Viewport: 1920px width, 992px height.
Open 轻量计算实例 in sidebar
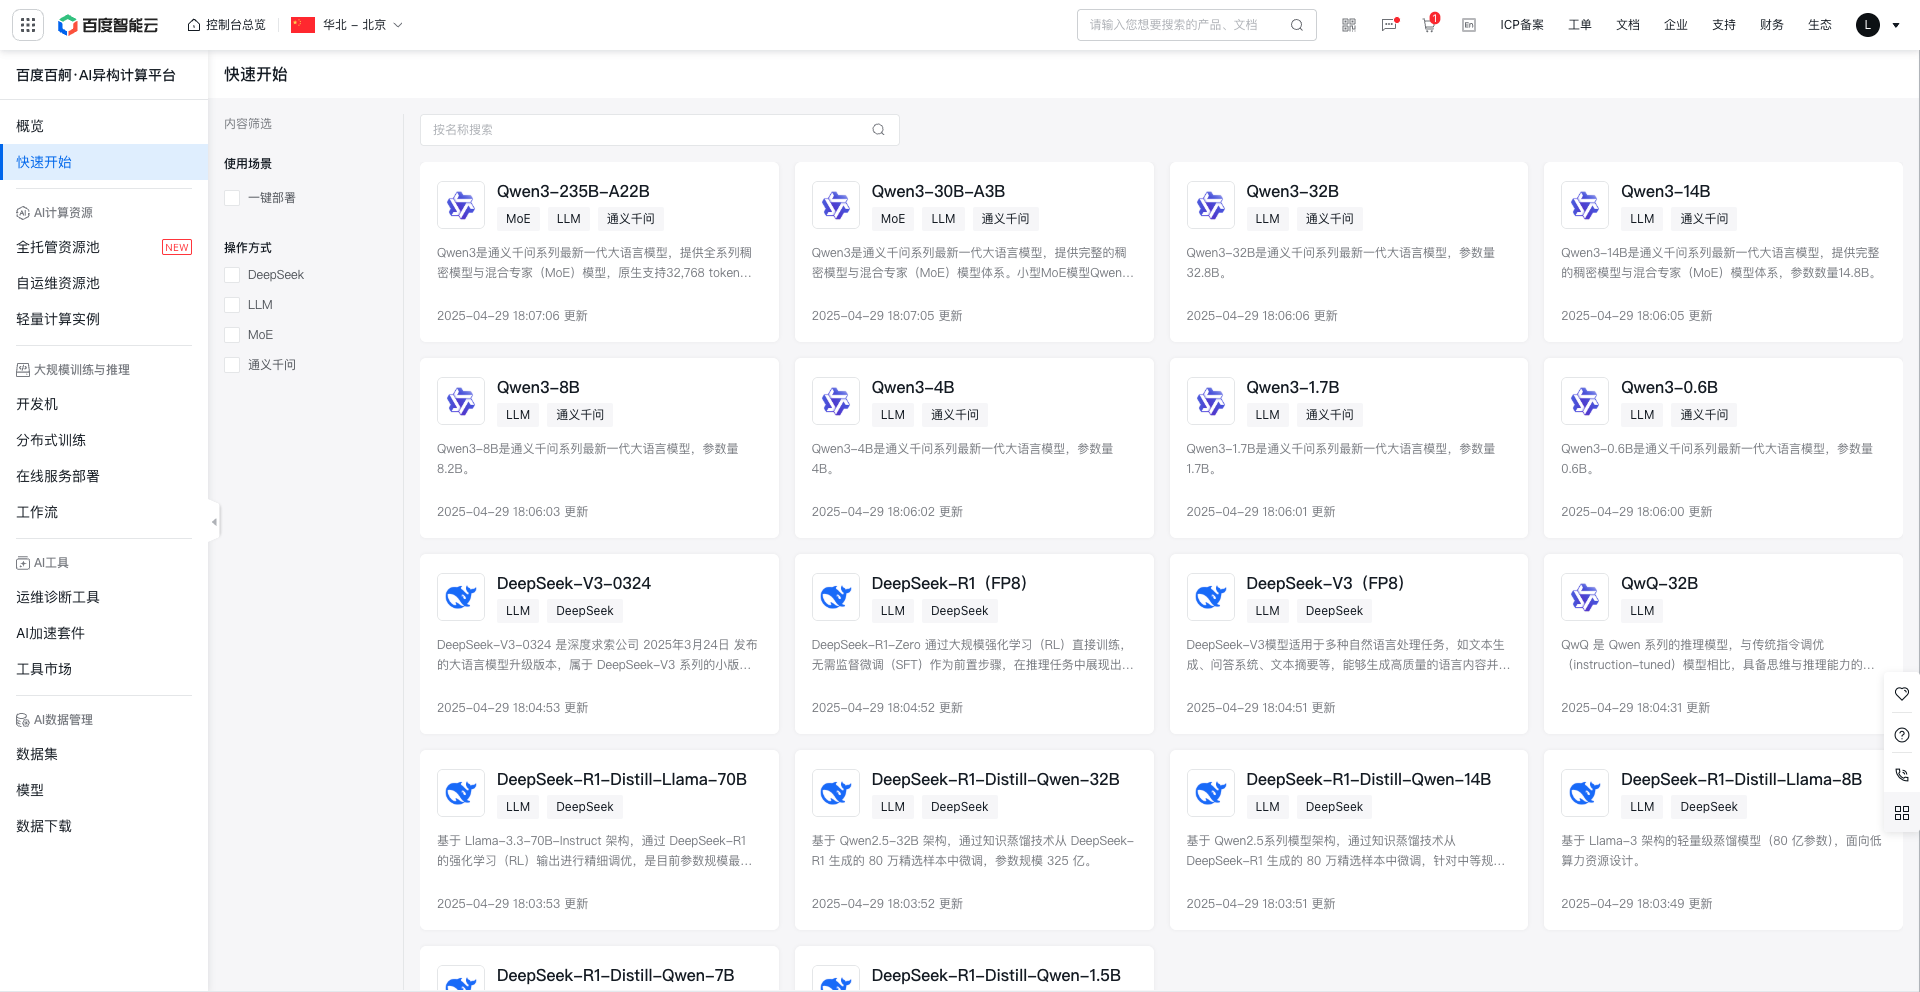coord(104,319)
